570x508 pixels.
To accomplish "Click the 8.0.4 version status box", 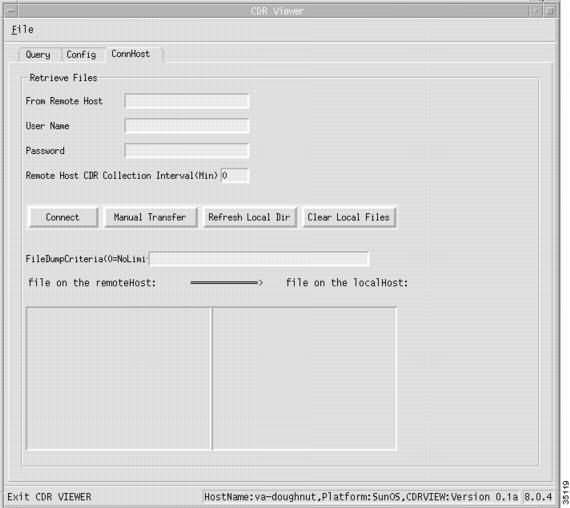I will click(538, 497).
